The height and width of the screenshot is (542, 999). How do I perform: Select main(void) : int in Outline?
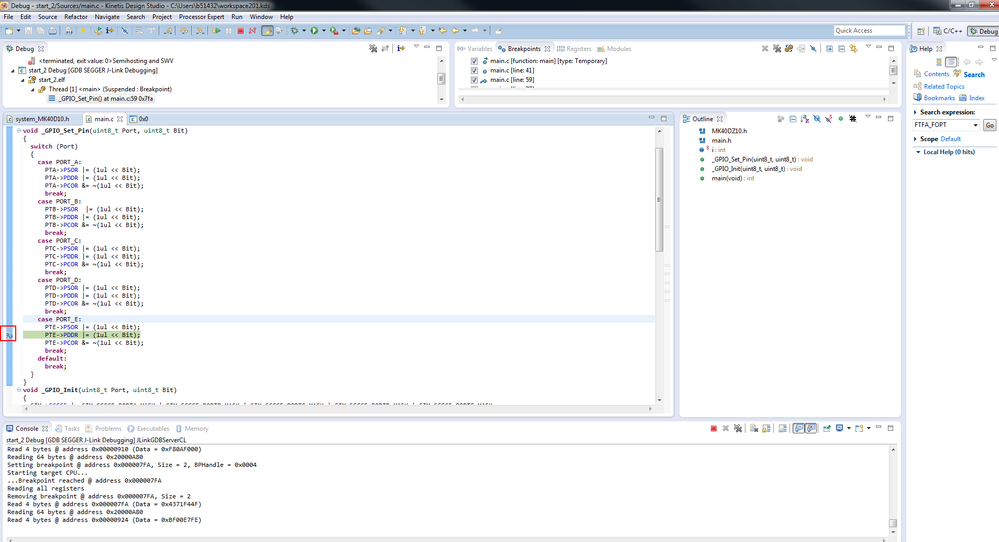733,178
